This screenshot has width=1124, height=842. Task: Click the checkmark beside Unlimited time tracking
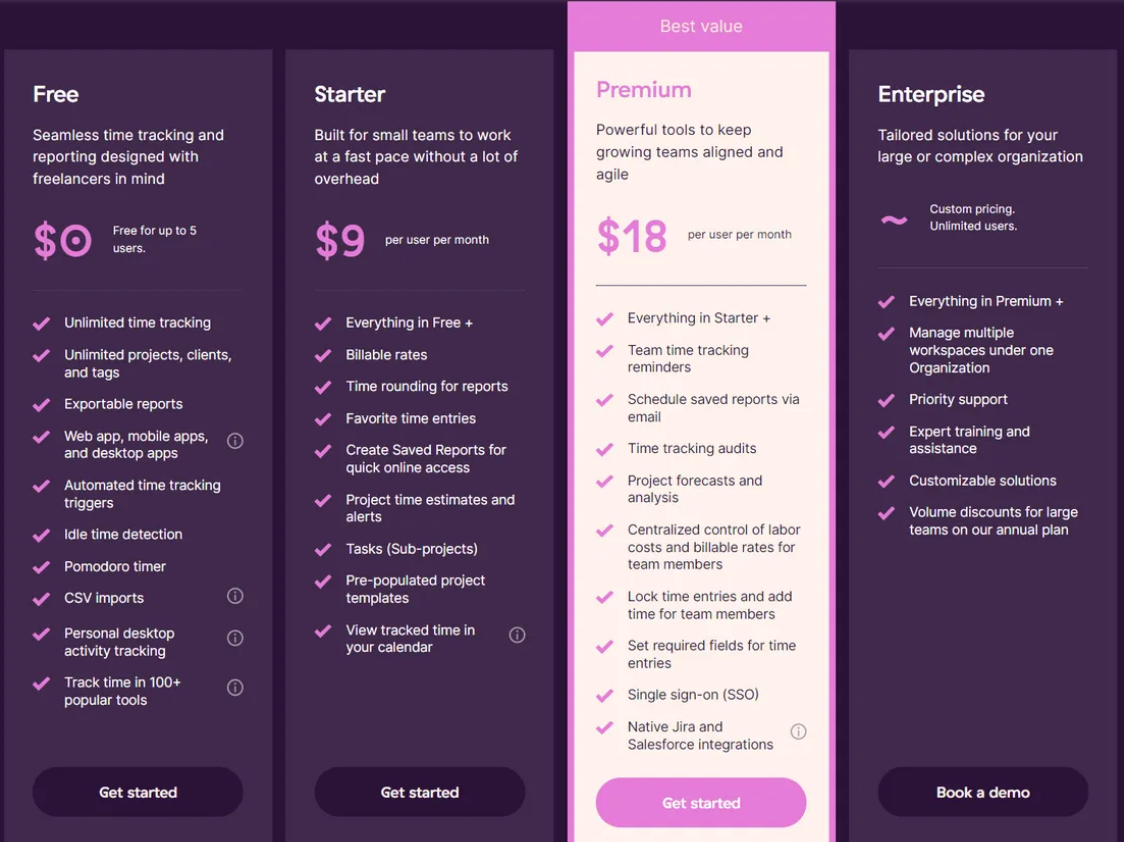(42, 323)
